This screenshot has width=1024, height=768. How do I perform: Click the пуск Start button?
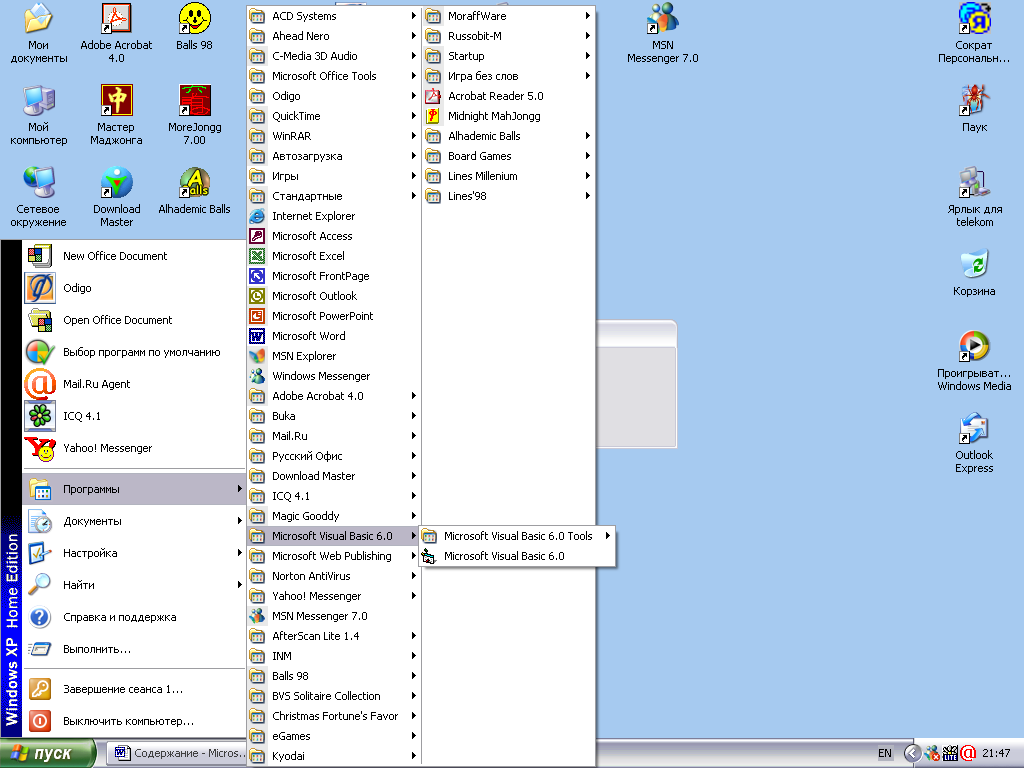coord(48,753)
